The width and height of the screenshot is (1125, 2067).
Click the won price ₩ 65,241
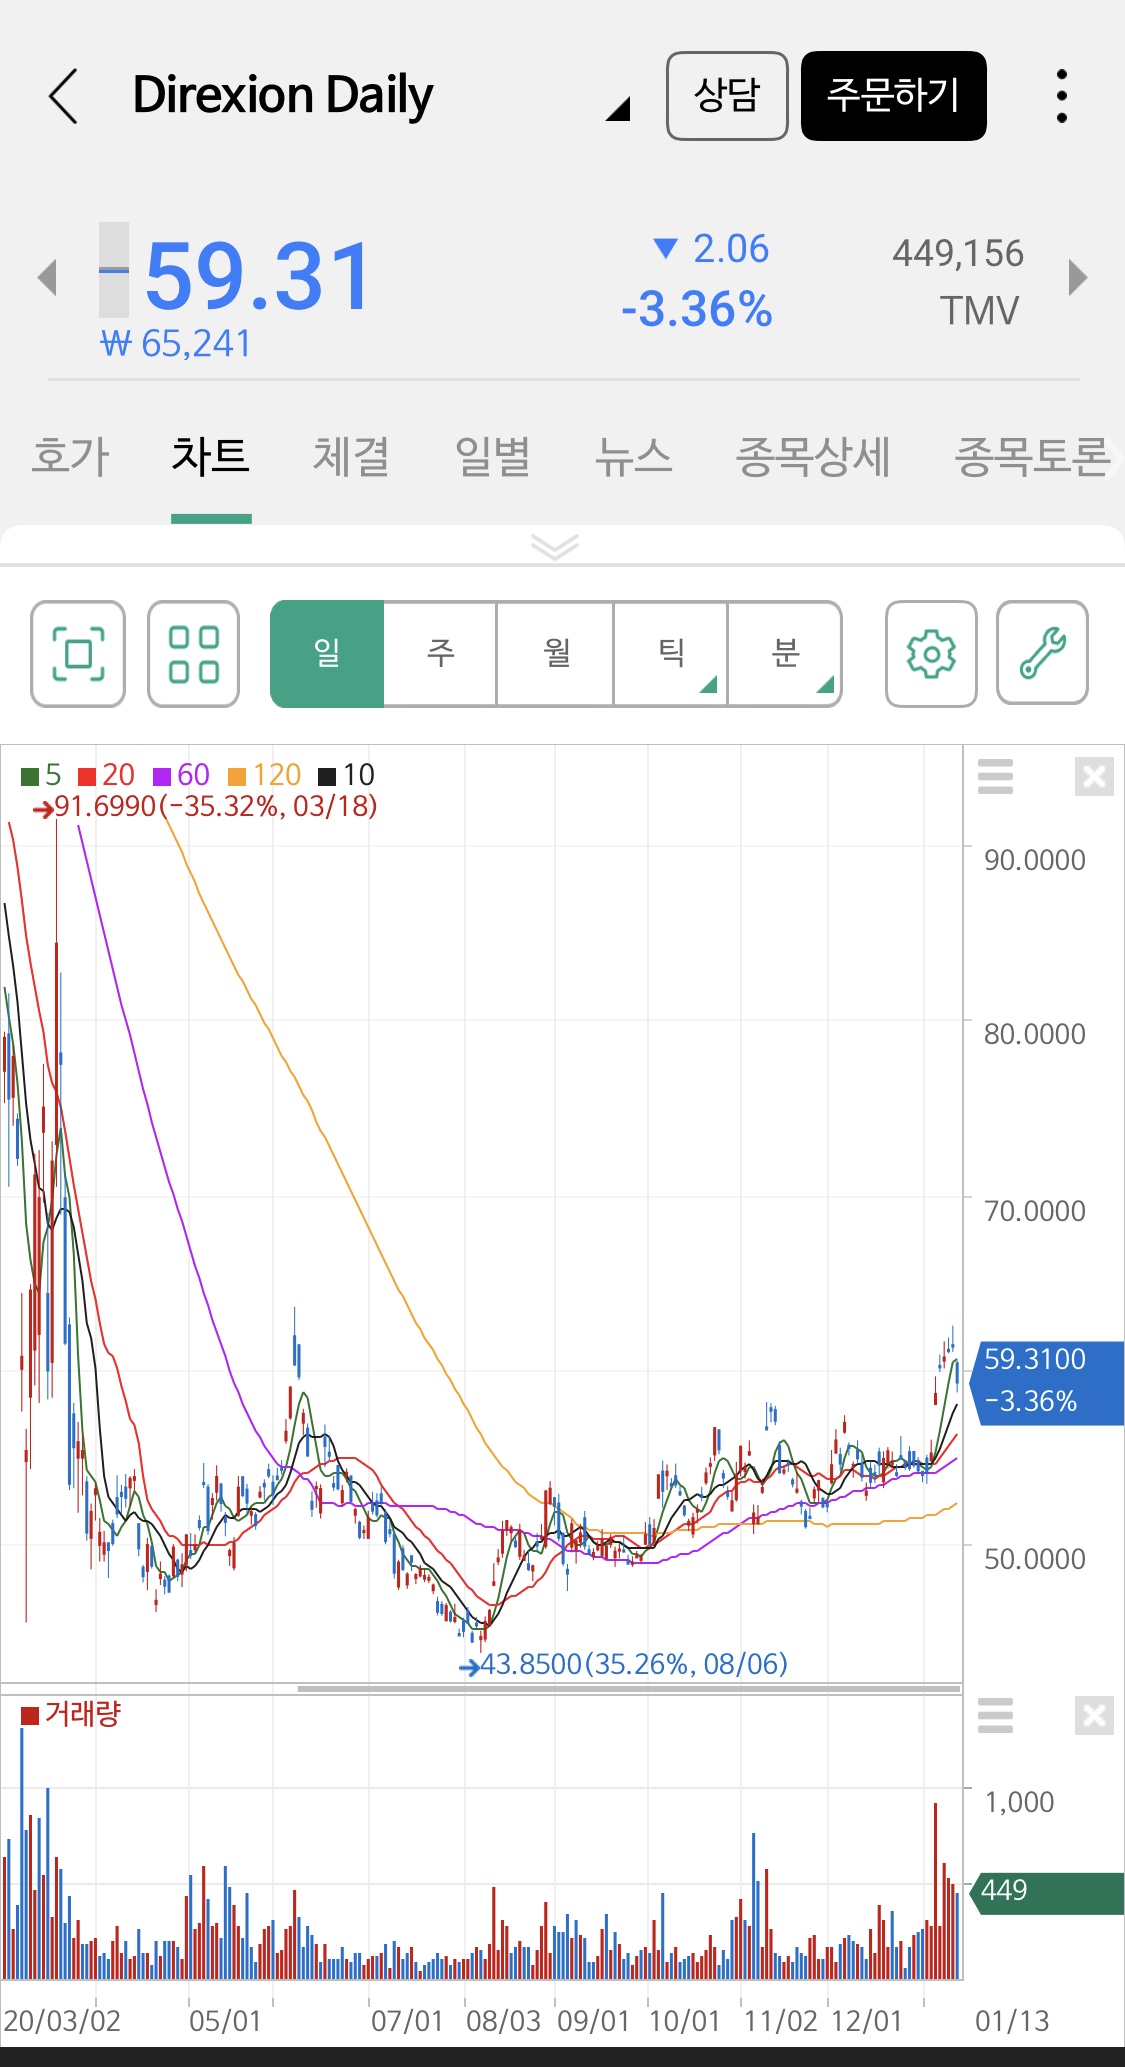pyautogui.click(x=176, y=344)
